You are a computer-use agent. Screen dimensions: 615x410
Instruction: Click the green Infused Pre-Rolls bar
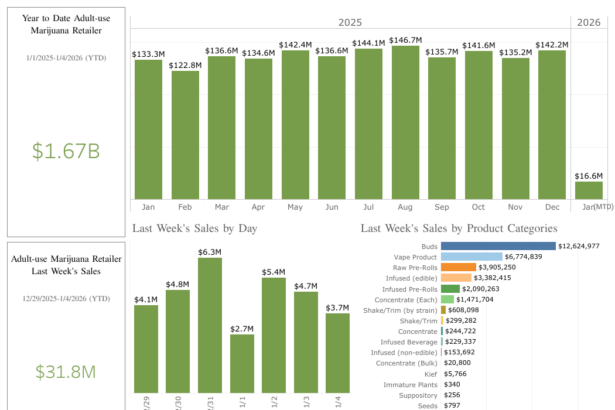pos(450,289)
